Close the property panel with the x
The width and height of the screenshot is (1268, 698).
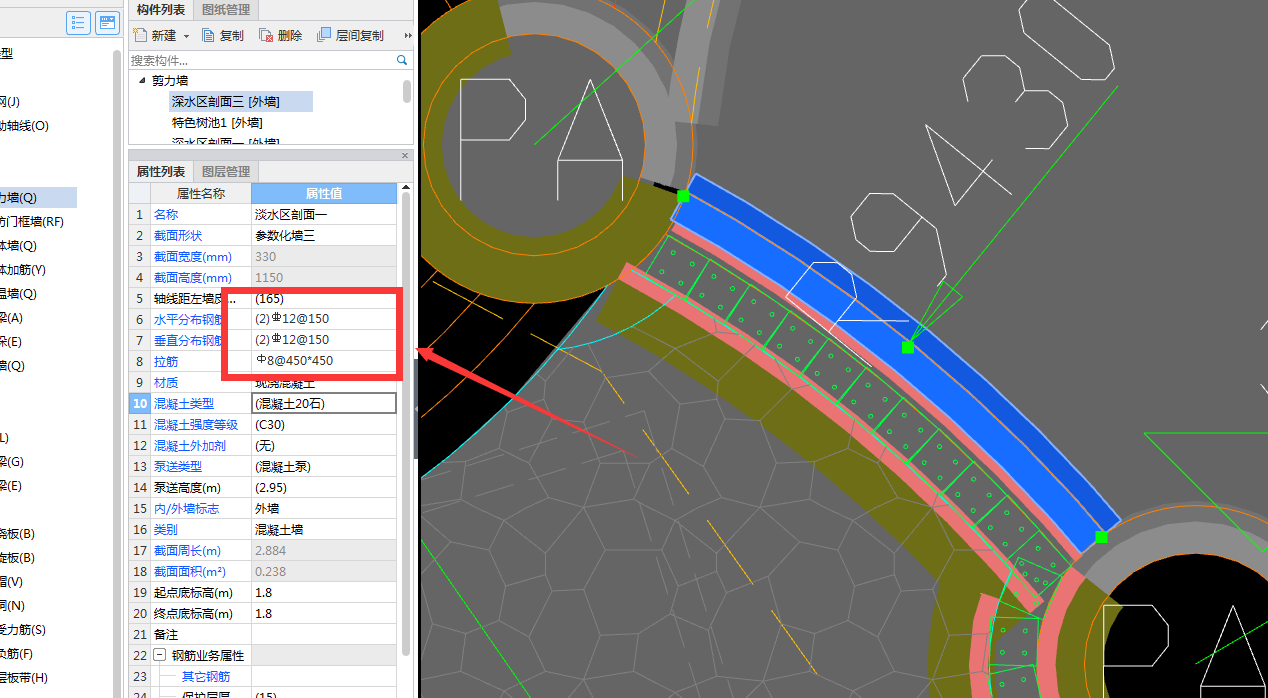[x=405, y=155]
